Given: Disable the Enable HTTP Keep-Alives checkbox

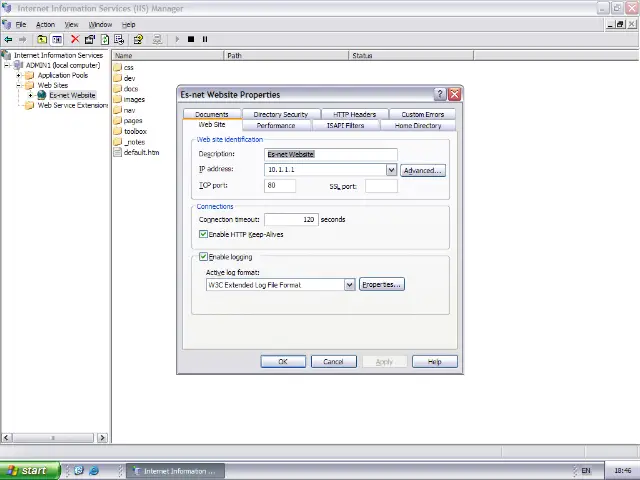Looking at the screenshot, I should click(203, 234).
